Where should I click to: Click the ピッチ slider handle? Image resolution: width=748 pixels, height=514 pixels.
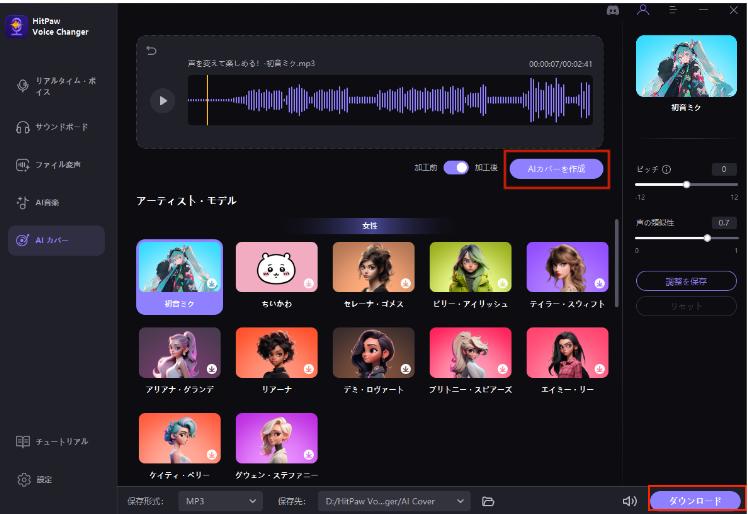tap(686, 185)
